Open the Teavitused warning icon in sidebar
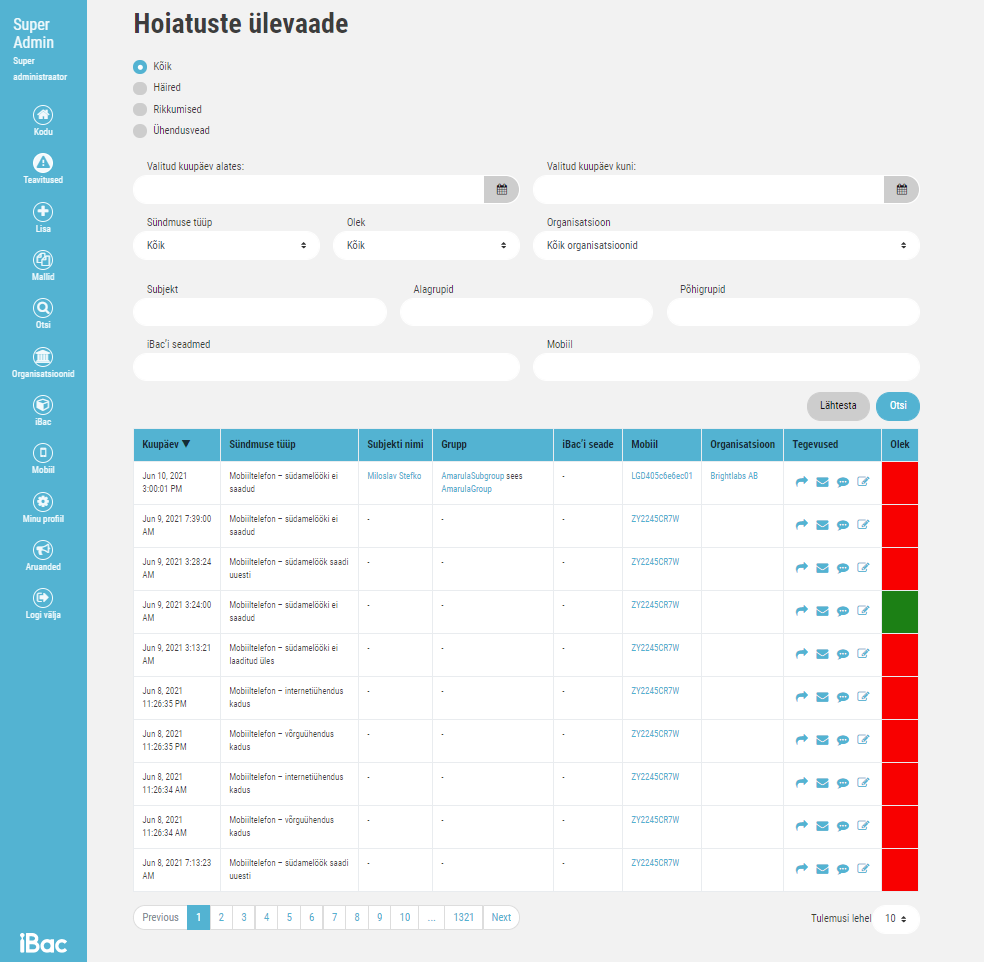 (x=43, y=163)
